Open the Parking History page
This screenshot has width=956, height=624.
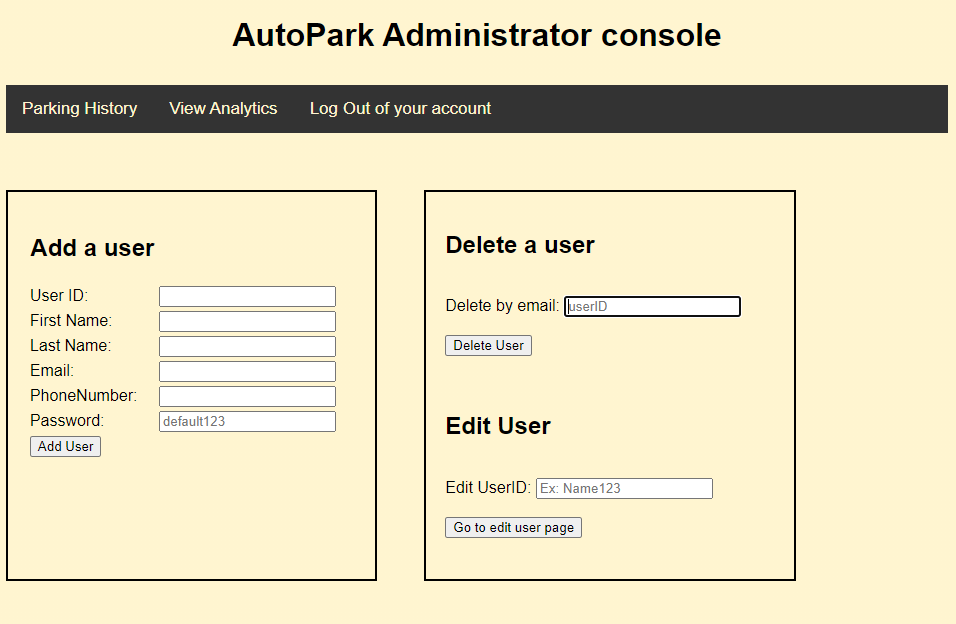click(80, 108)
